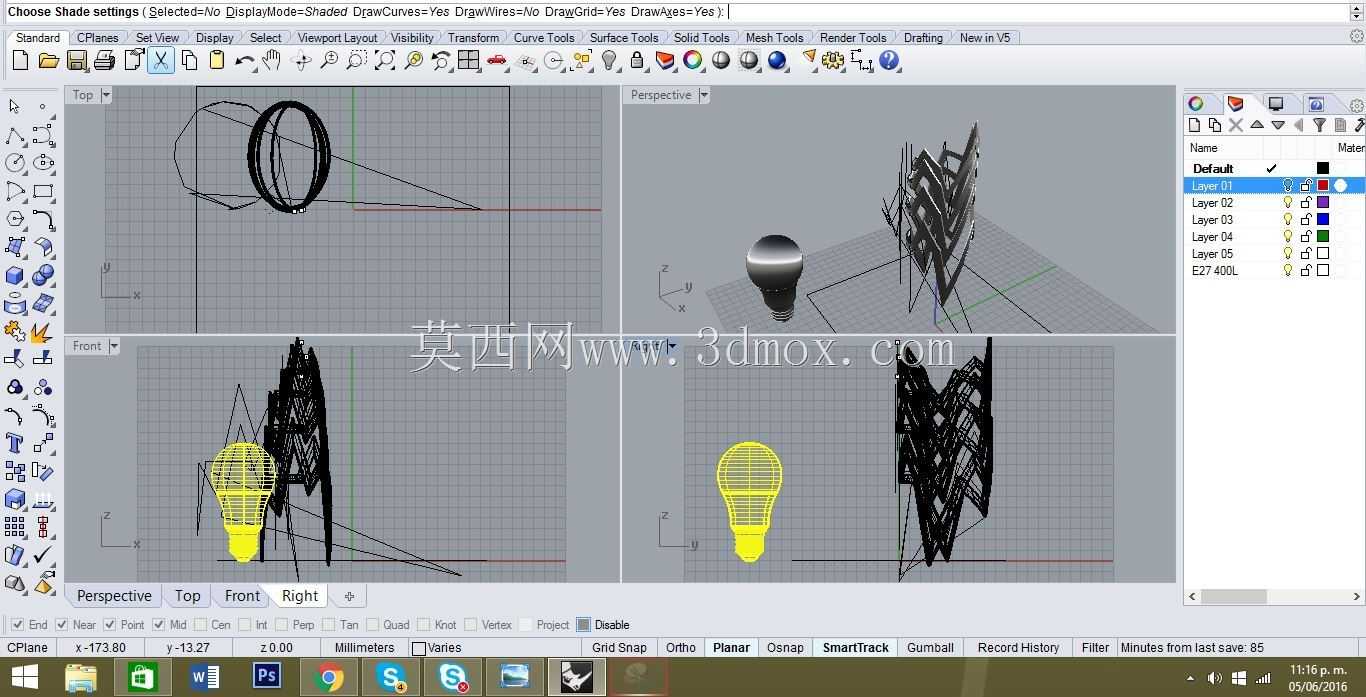Click the red color swatch of Layer 01
This screenshot has width=1366, height=697.
[x=1323, y=186]
